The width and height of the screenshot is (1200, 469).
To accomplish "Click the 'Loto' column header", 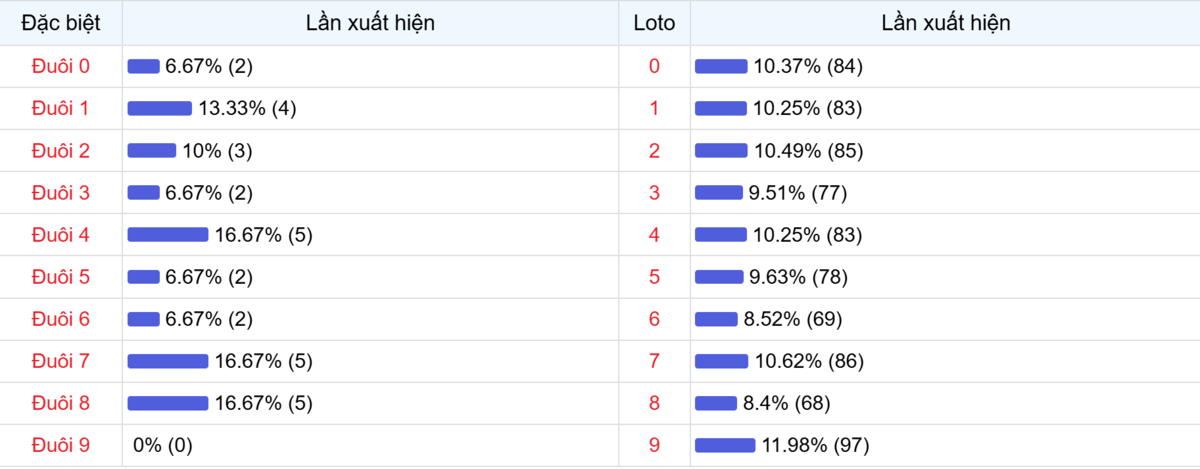I will coord(654,23).
